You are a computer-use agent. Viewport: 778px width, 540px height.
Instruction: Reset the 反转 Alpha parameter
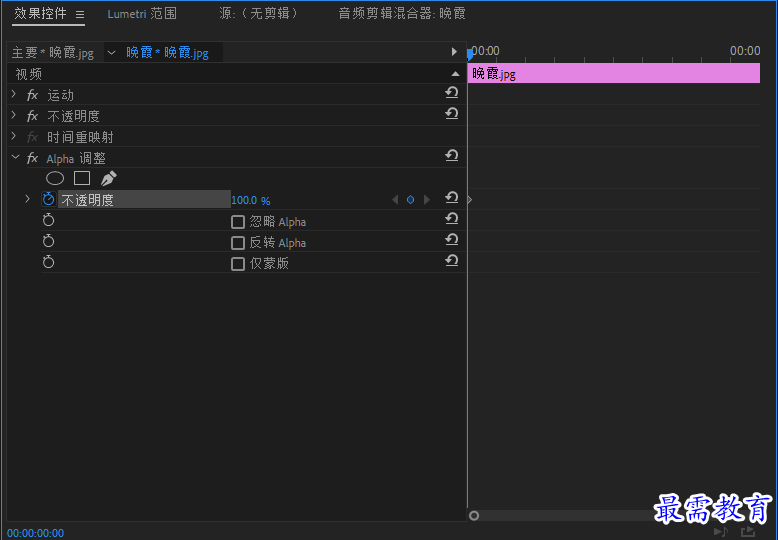click(452, 240)
